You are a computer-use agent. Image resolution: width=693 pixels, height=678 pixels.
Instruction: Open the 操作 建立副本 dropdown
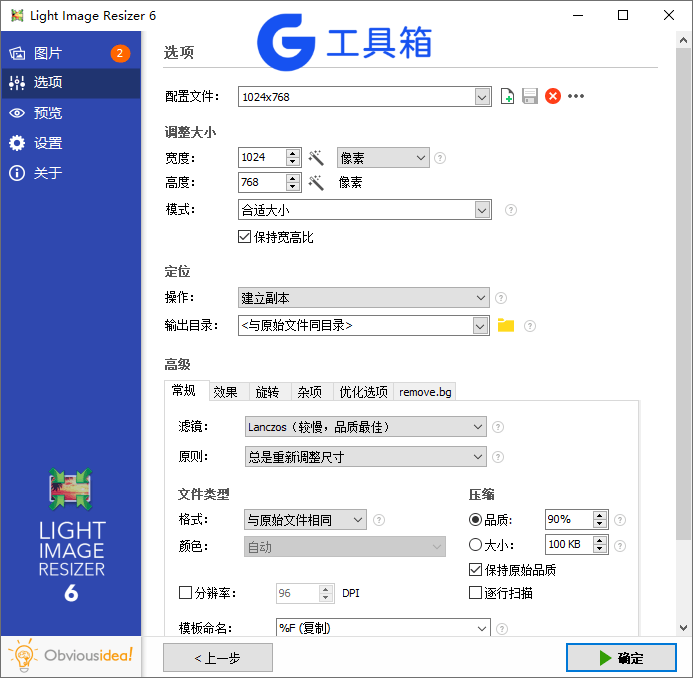tap(363, 298)
